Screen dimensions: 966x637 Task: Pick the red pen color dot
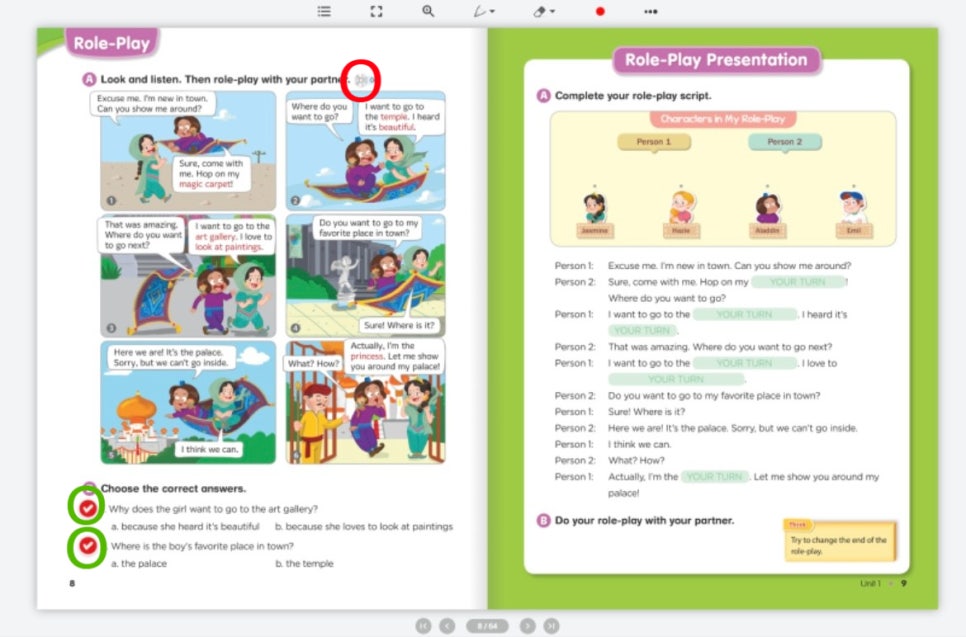click(x=600, y=11)
